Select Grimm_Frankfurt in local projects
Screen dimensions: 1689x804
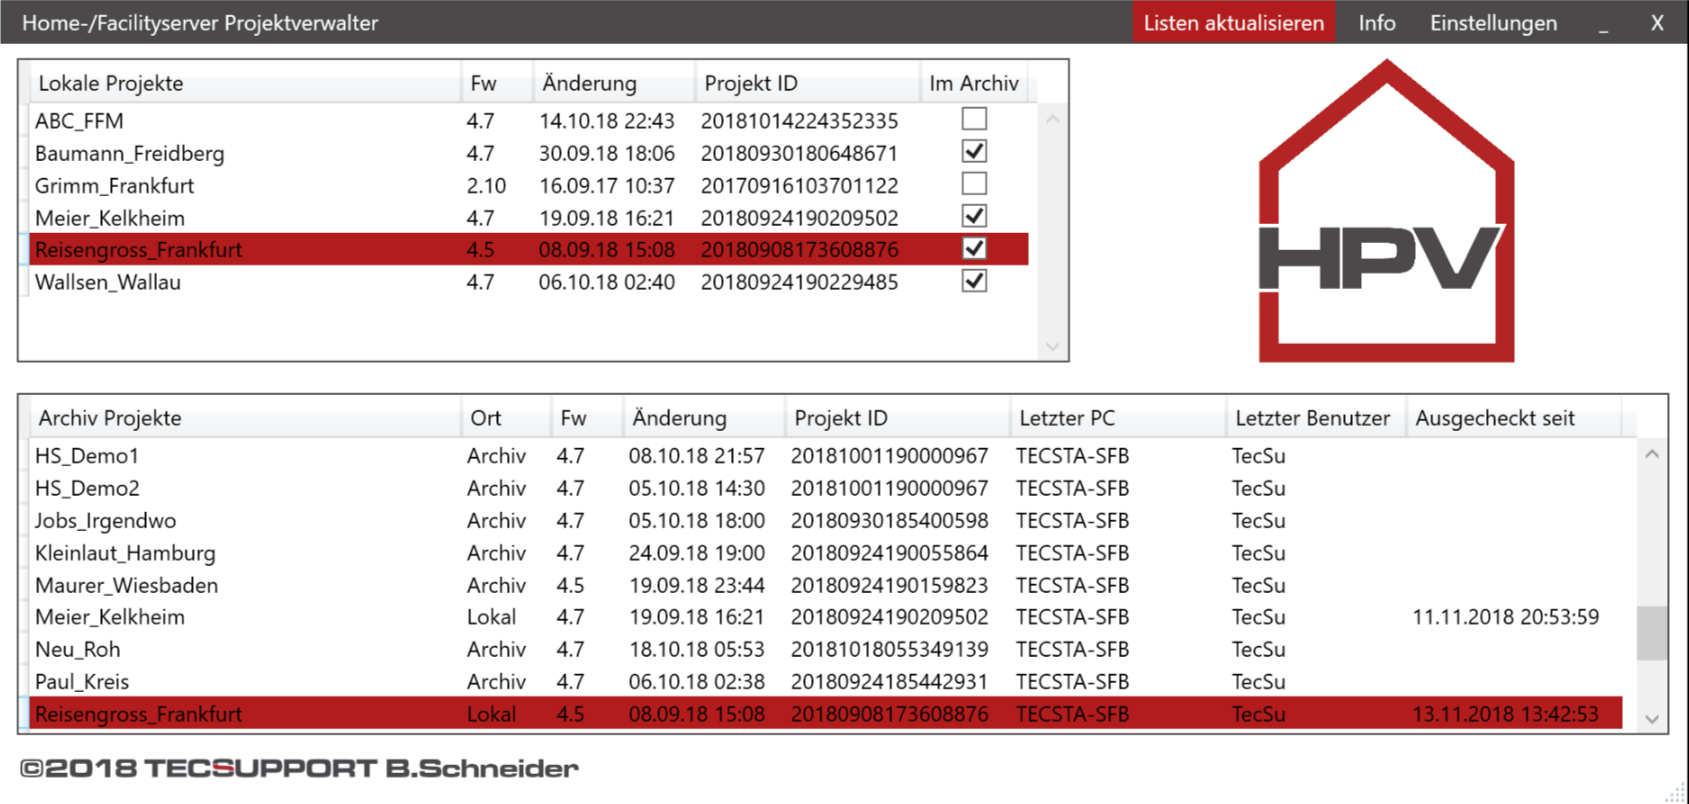click(x=114, y=186)
